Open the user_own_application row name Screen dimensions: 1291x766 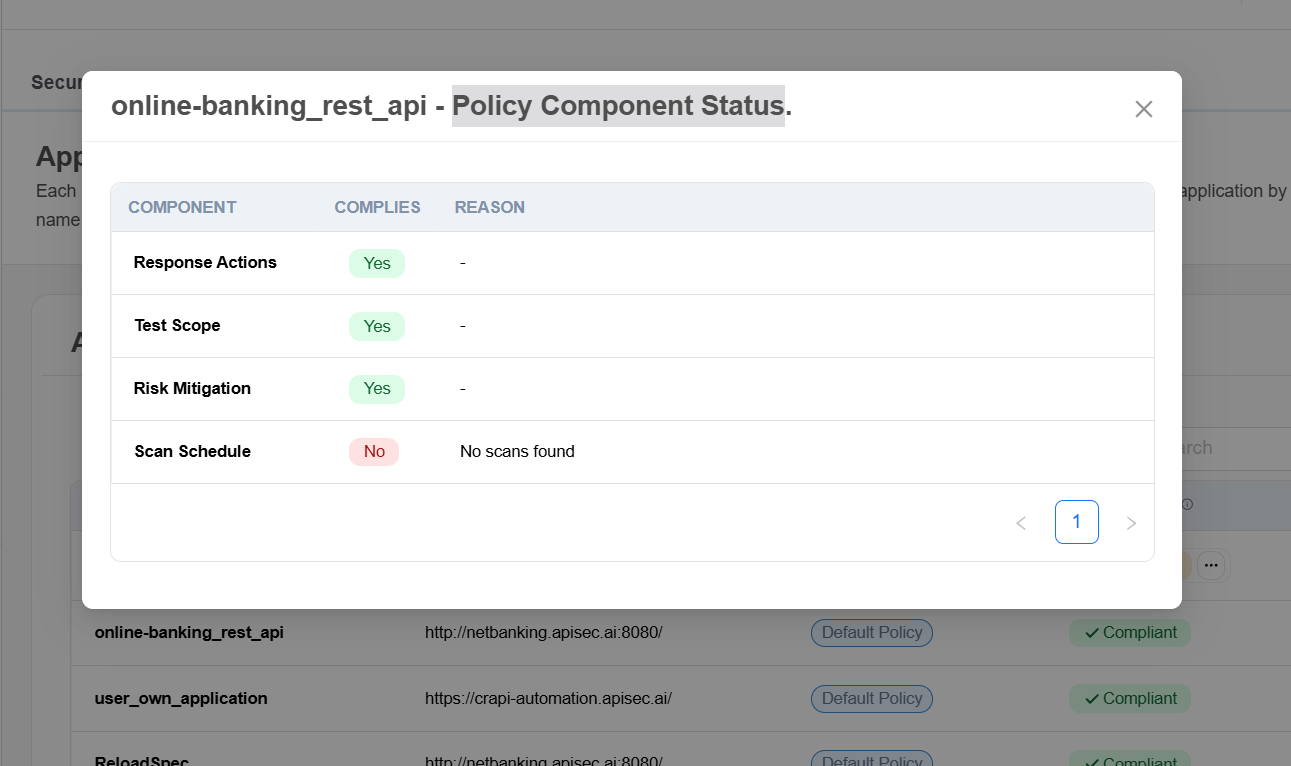pos(181,699)
